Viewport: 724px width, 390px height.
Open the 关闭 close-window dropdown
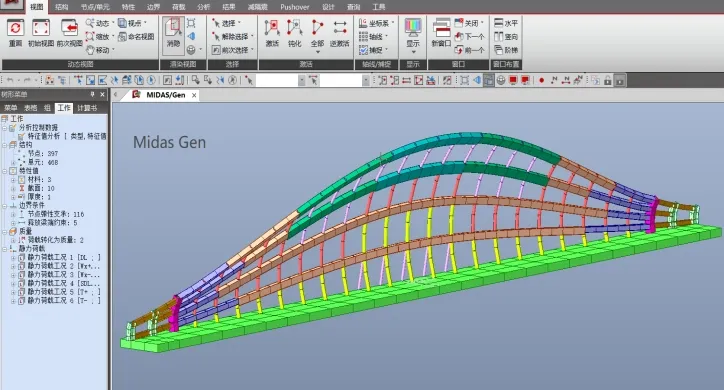click(x=470, y=23)
